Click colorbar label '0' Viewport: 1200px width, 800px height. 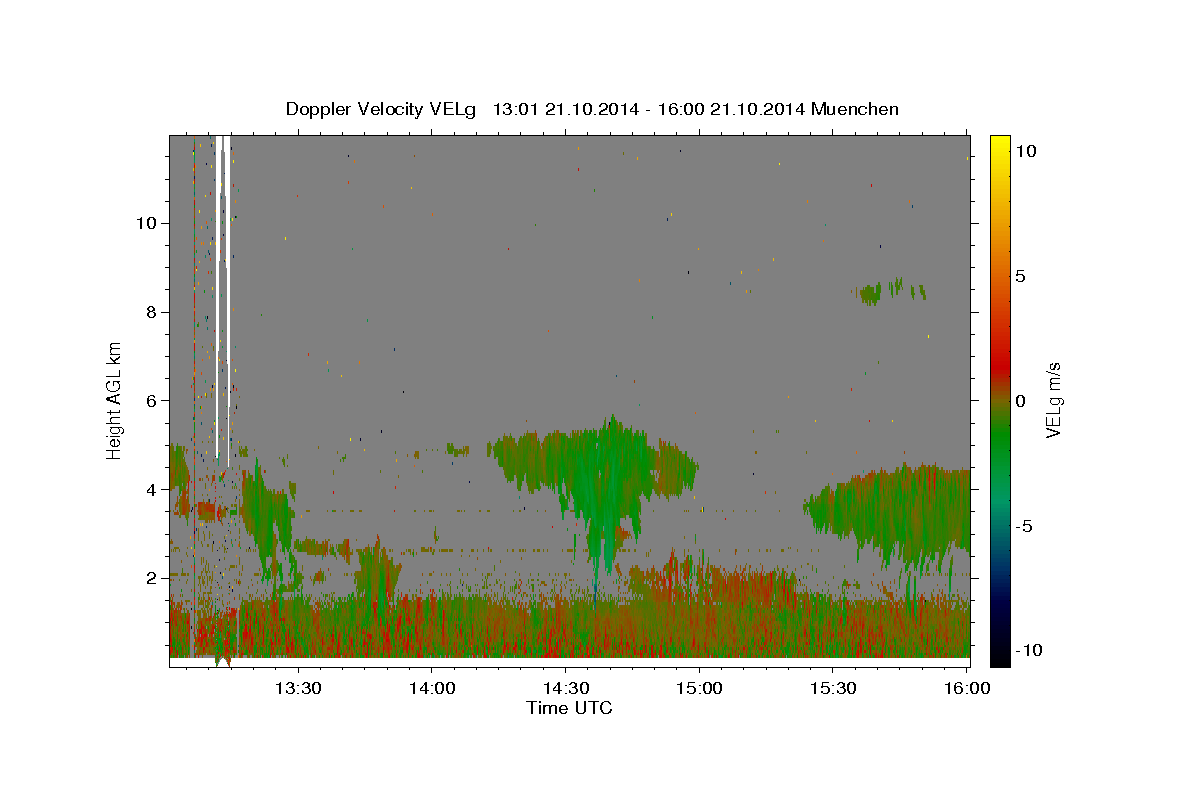click(1020, 400)
